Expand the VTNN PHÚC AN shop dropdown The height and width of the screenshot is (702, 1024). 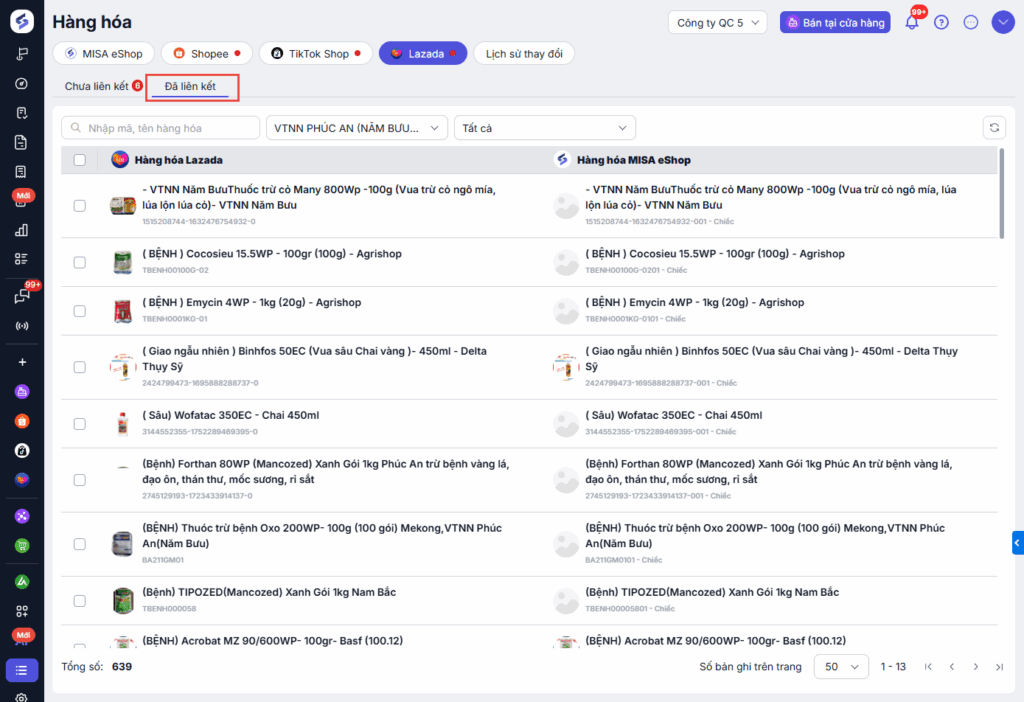click(x=357, y=128)
